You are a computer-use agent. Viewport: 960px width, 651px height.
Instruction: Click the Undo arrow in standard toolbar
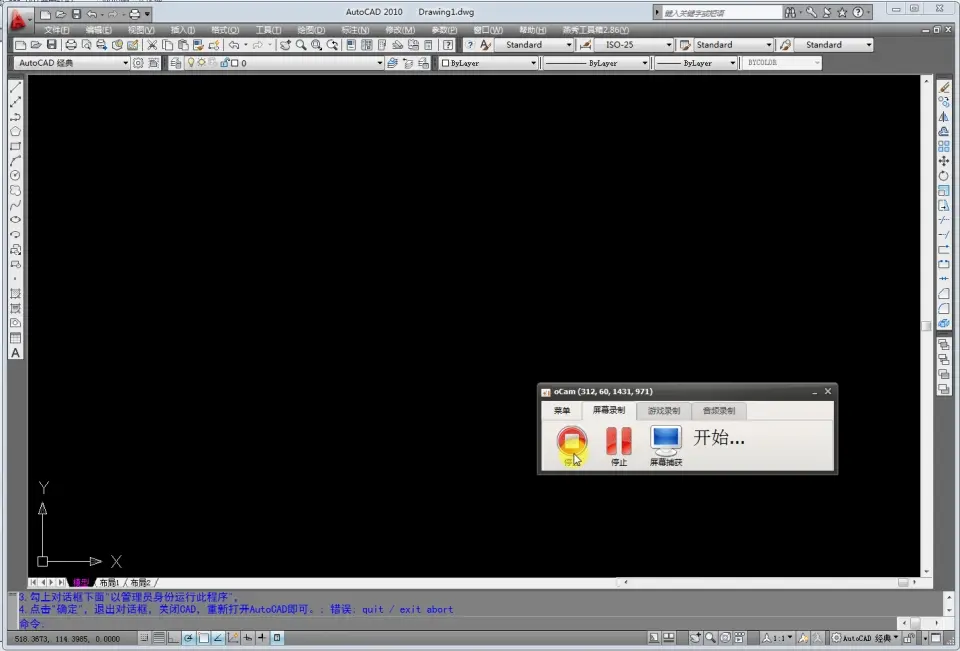(x=234, y=45)
